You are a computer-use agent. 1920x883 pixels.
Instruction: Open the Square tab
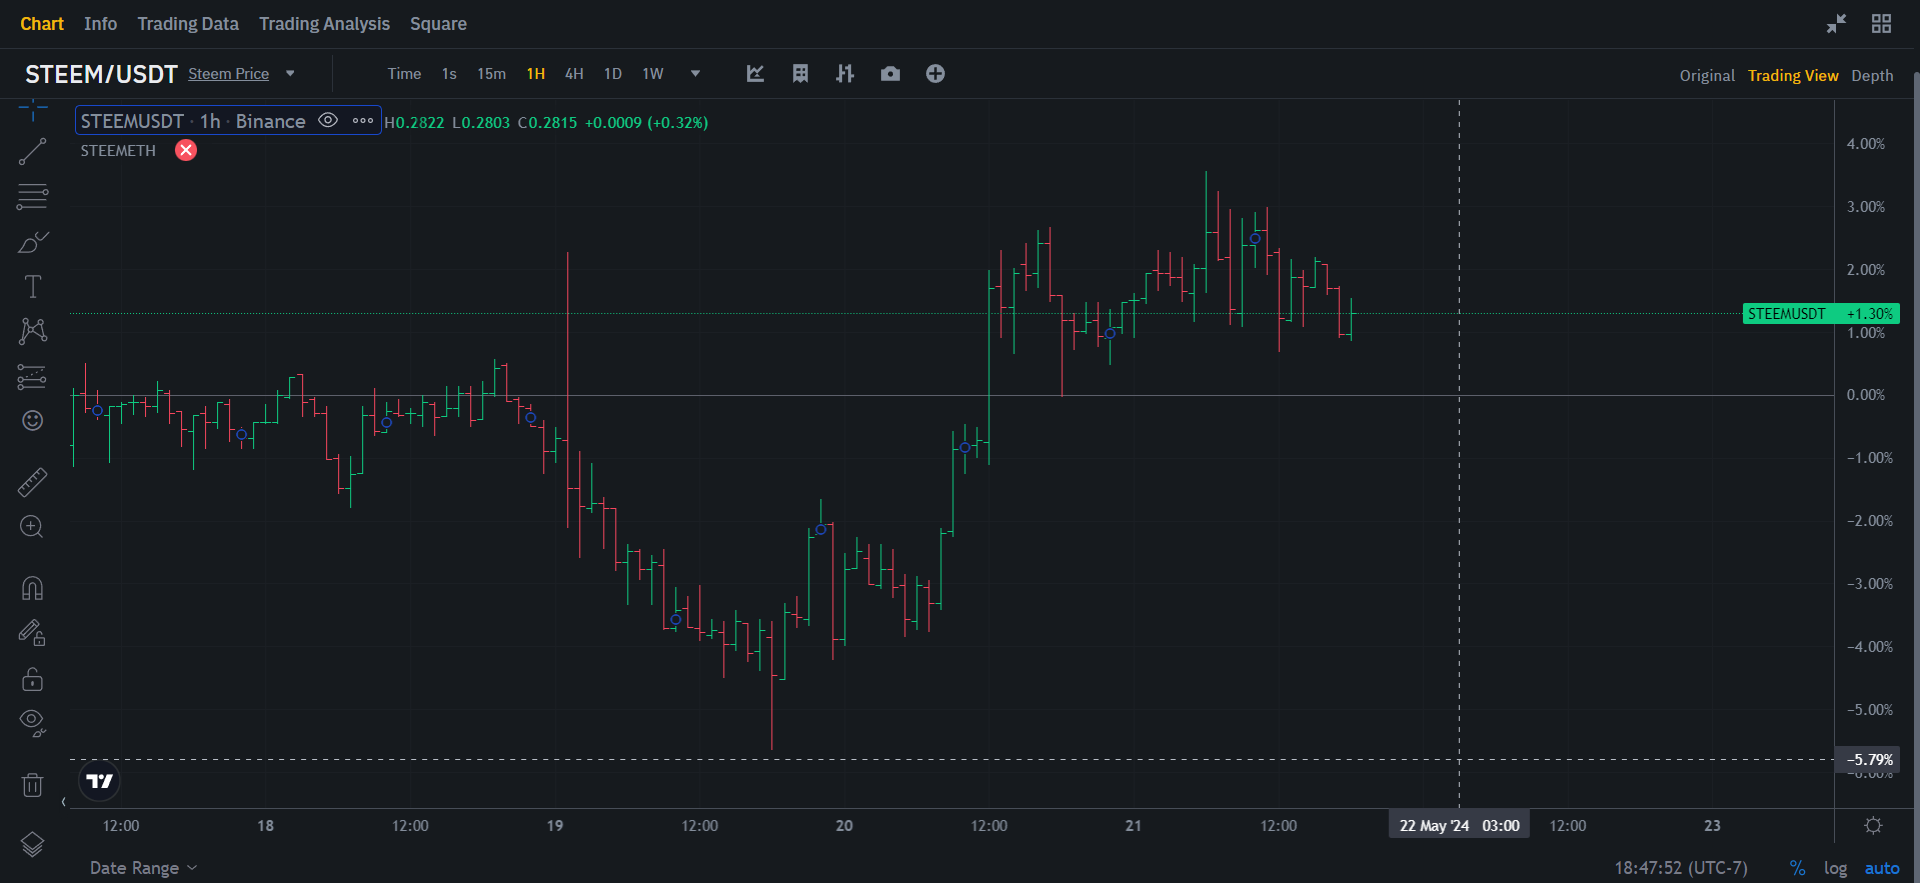(438, 24)
